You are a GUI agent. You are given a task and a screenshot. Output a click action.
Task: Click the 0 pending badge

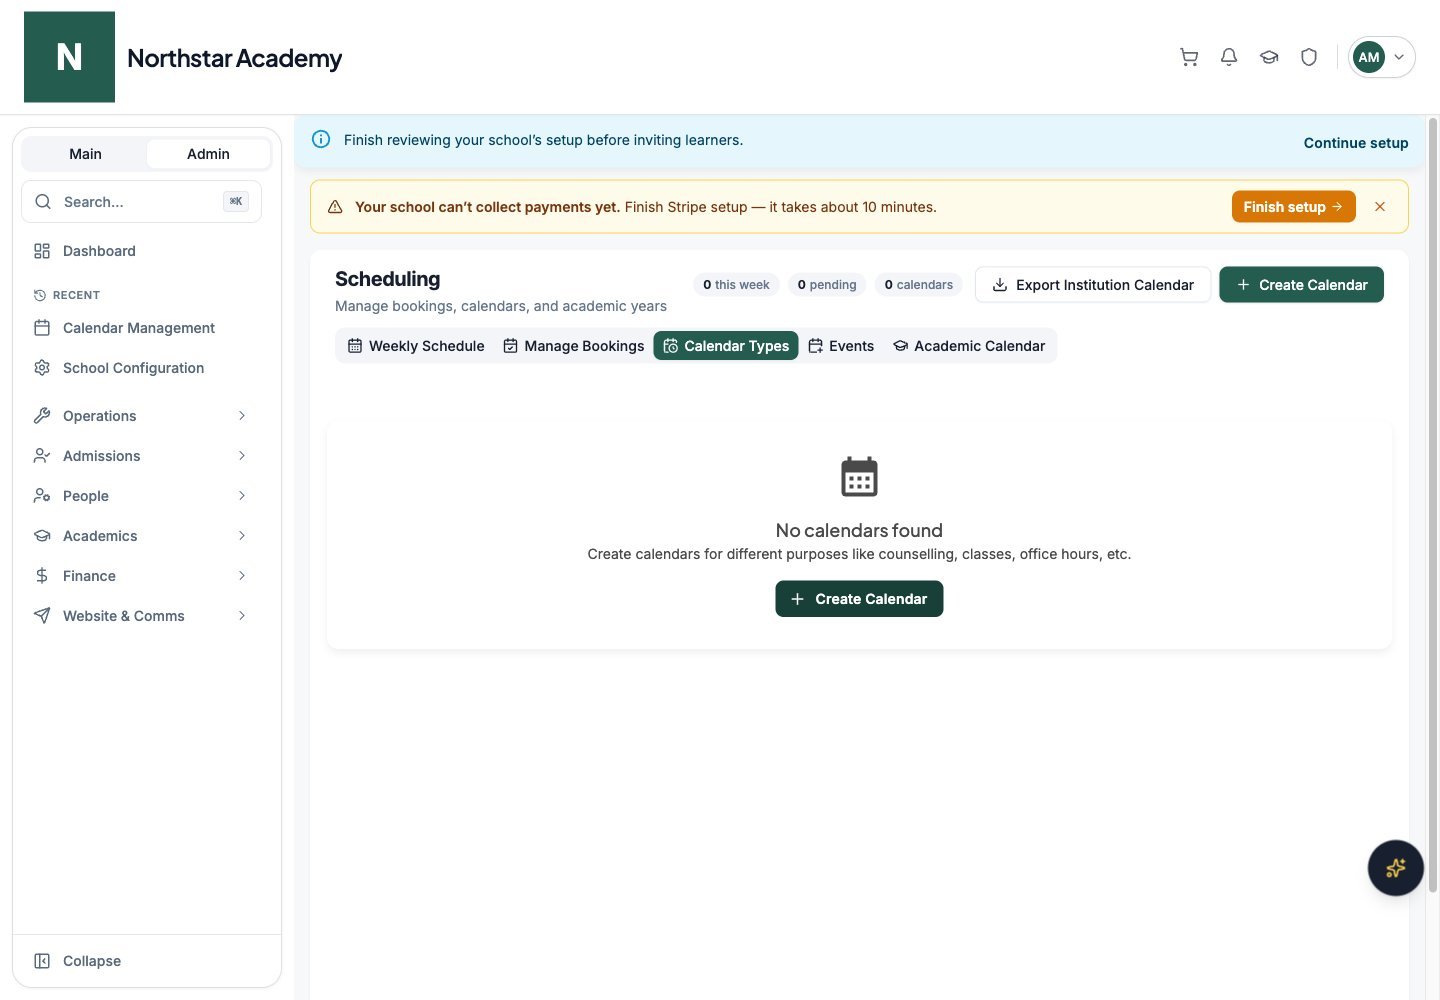(827, 285)
